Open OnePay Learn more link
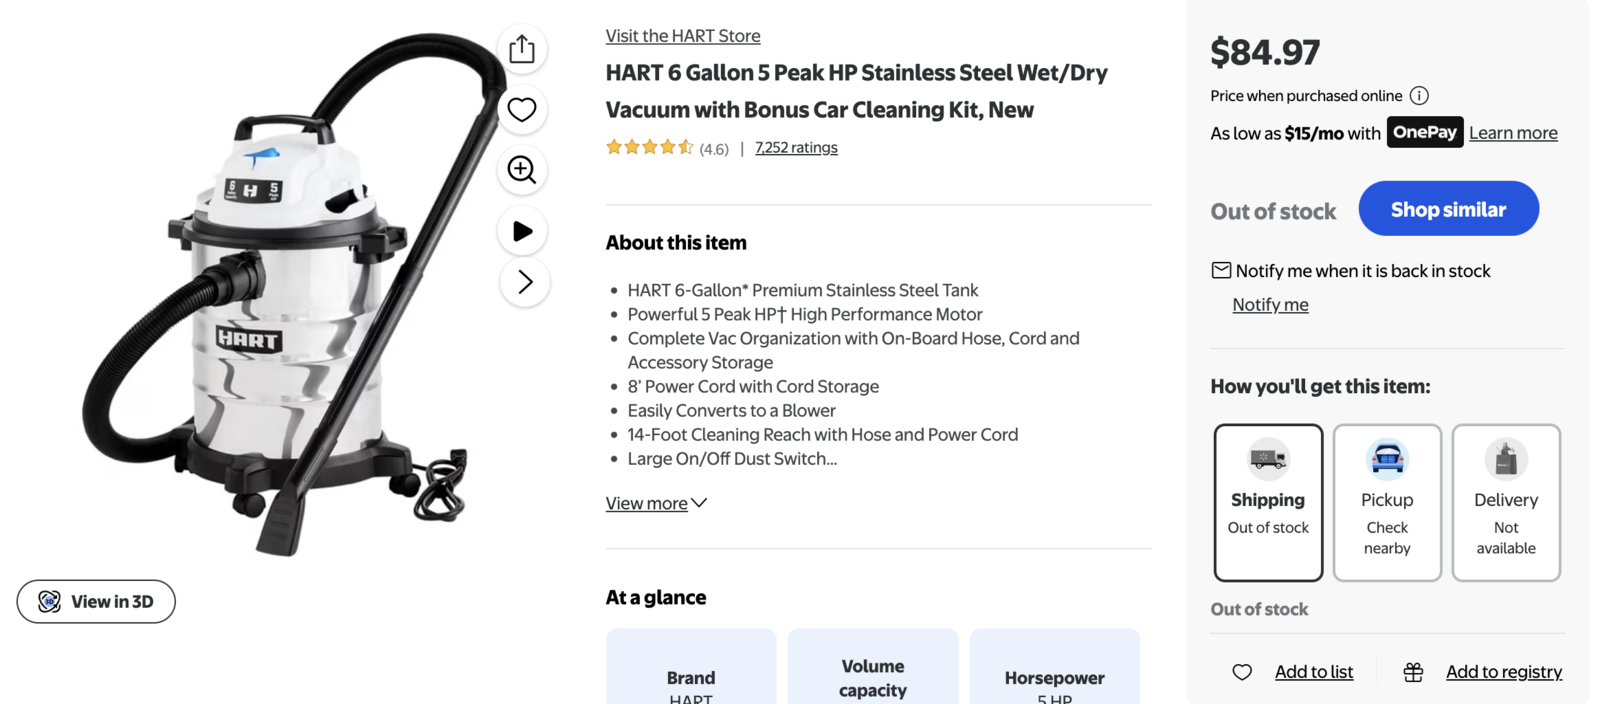1600x704 pixels. click(x=1513, y=133)
